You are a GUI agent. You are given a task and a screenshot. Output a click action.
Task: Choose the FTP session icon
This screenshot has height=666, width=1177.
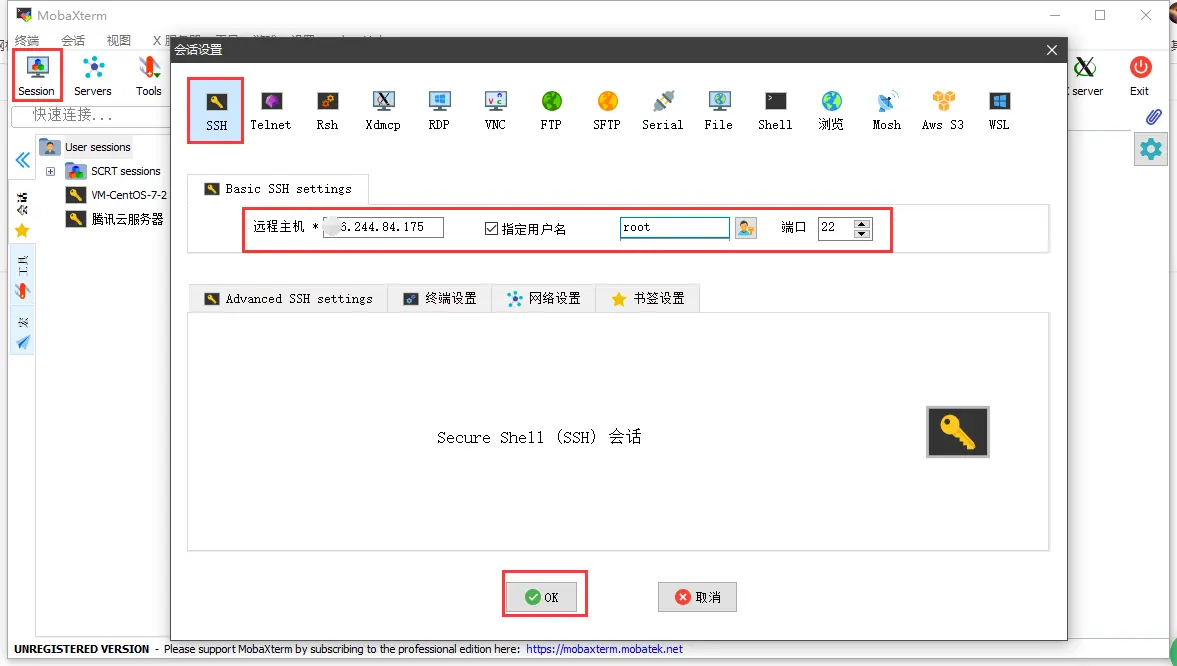(551, 110)
